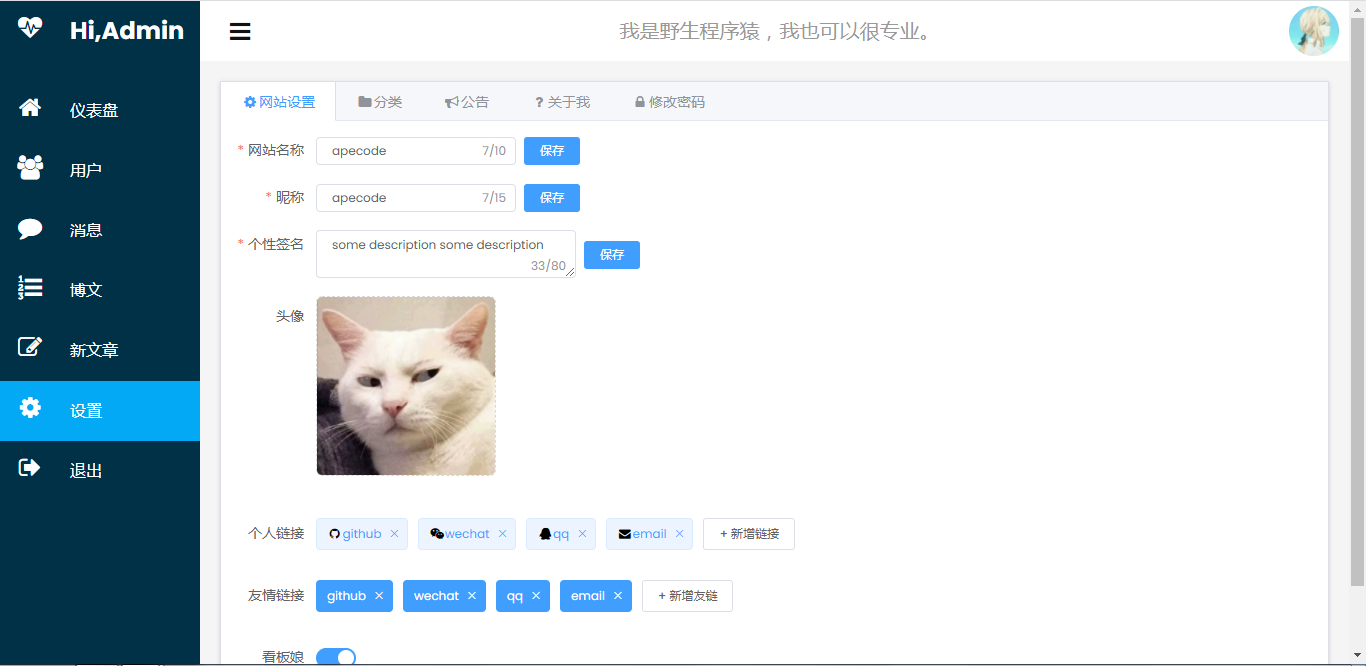Open 消息 messages from the sidebar
Viewport: 1366px width, 666px height.
(x=31, y=229)
